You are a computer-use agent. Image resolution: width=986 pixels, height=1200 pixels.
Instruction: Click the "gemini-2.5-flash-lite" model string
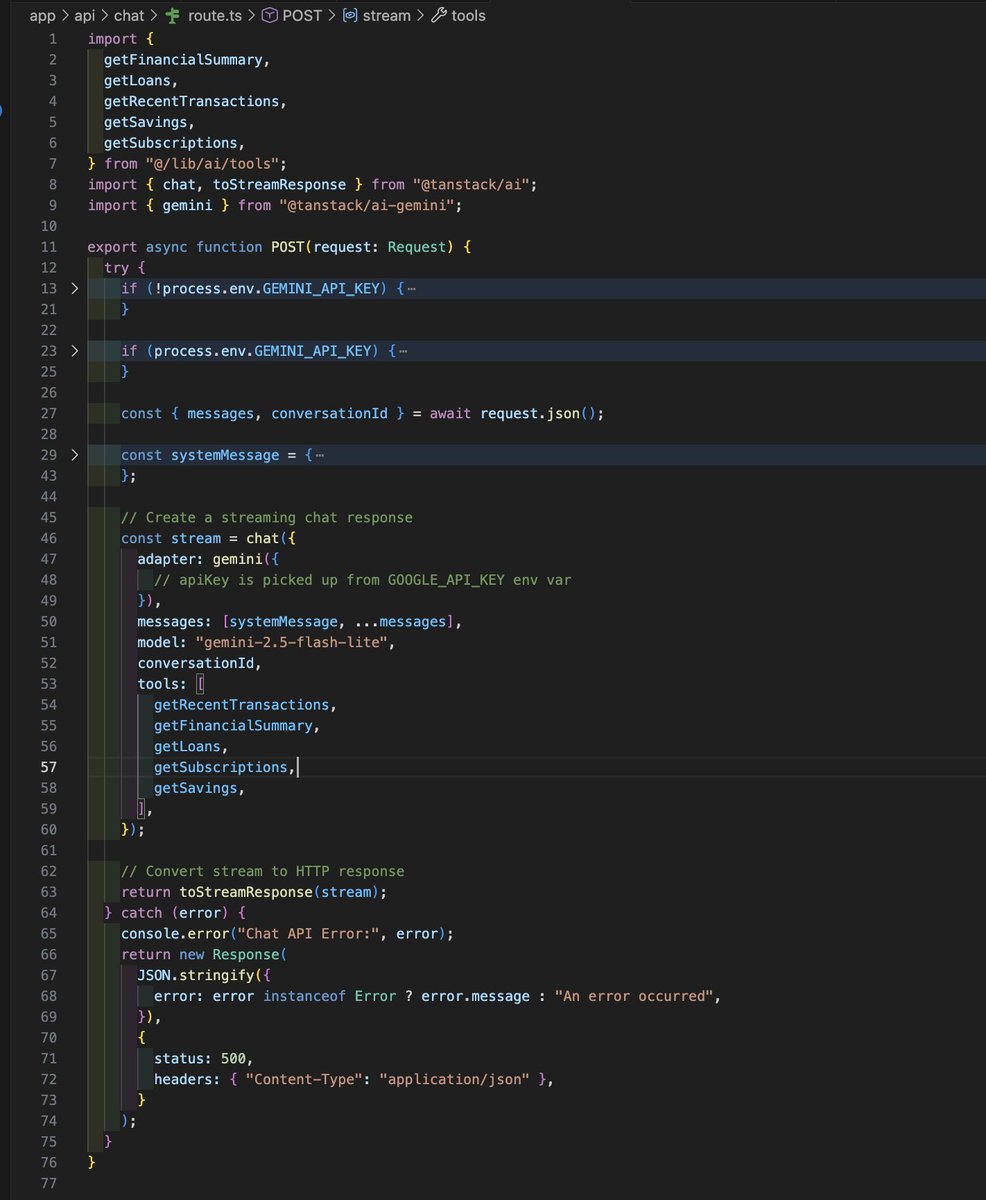[x=291, y=642]
